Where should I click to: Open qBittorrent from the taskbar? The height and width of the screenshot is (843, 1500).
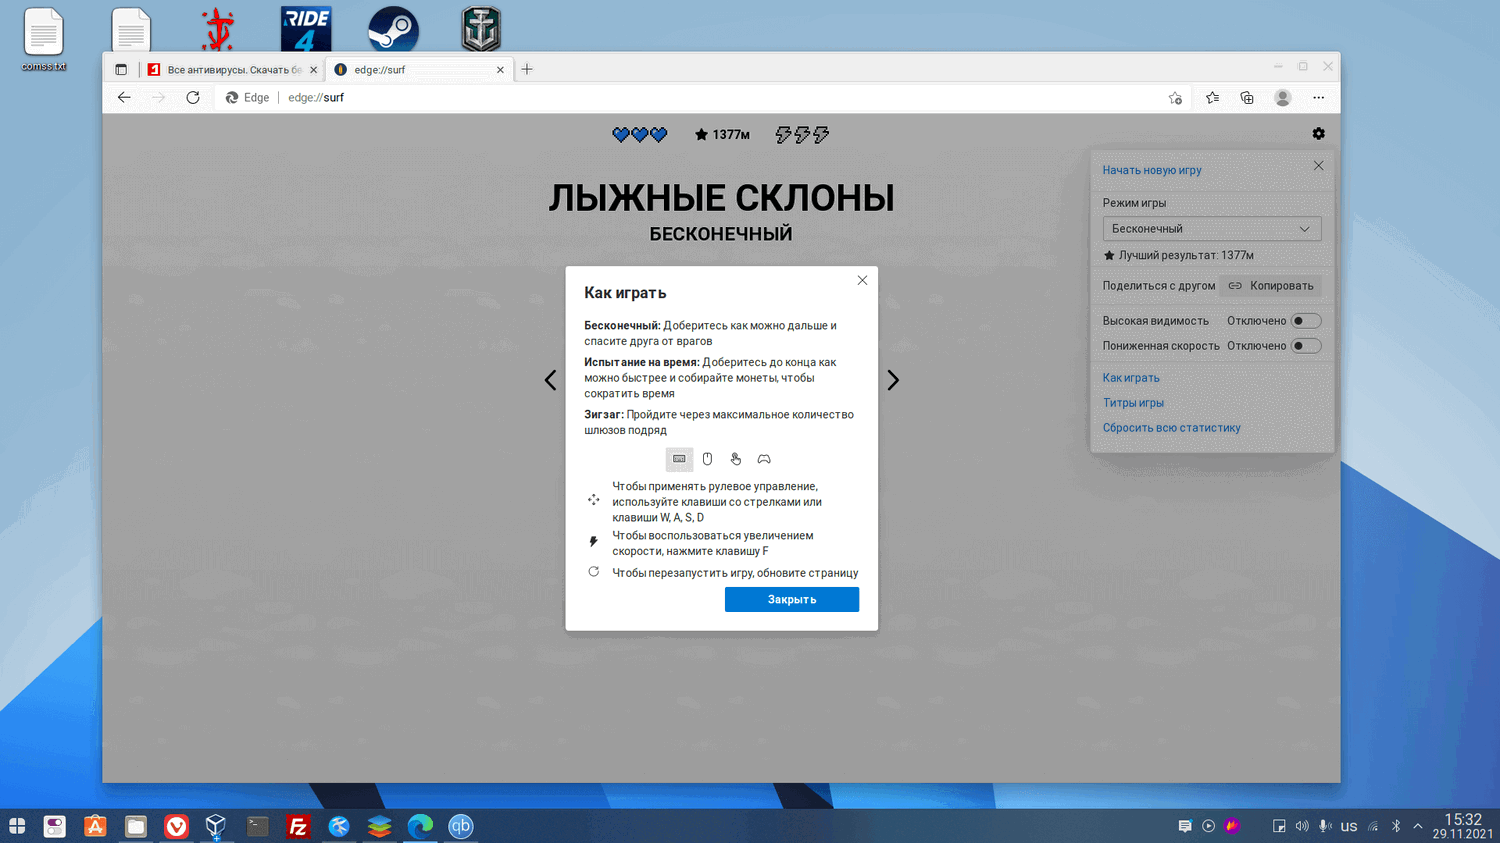pyautogui.click(x=461, y=826)
